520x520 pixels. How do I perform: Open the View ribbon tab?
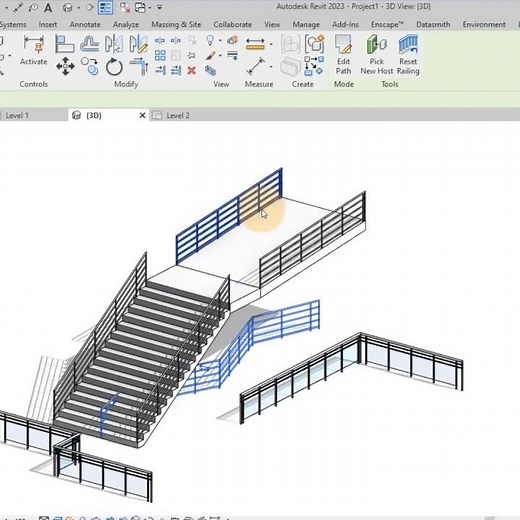[x=272, y=24]
